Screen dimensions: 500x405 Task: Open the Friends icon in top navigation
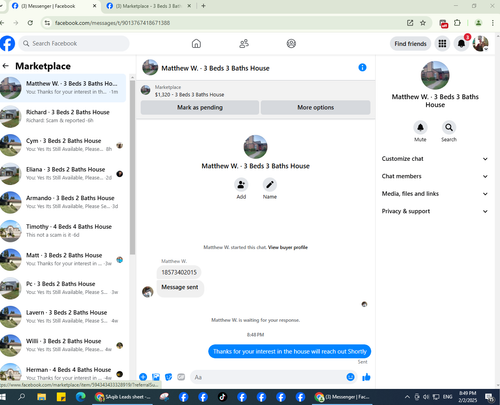point(244,43)
